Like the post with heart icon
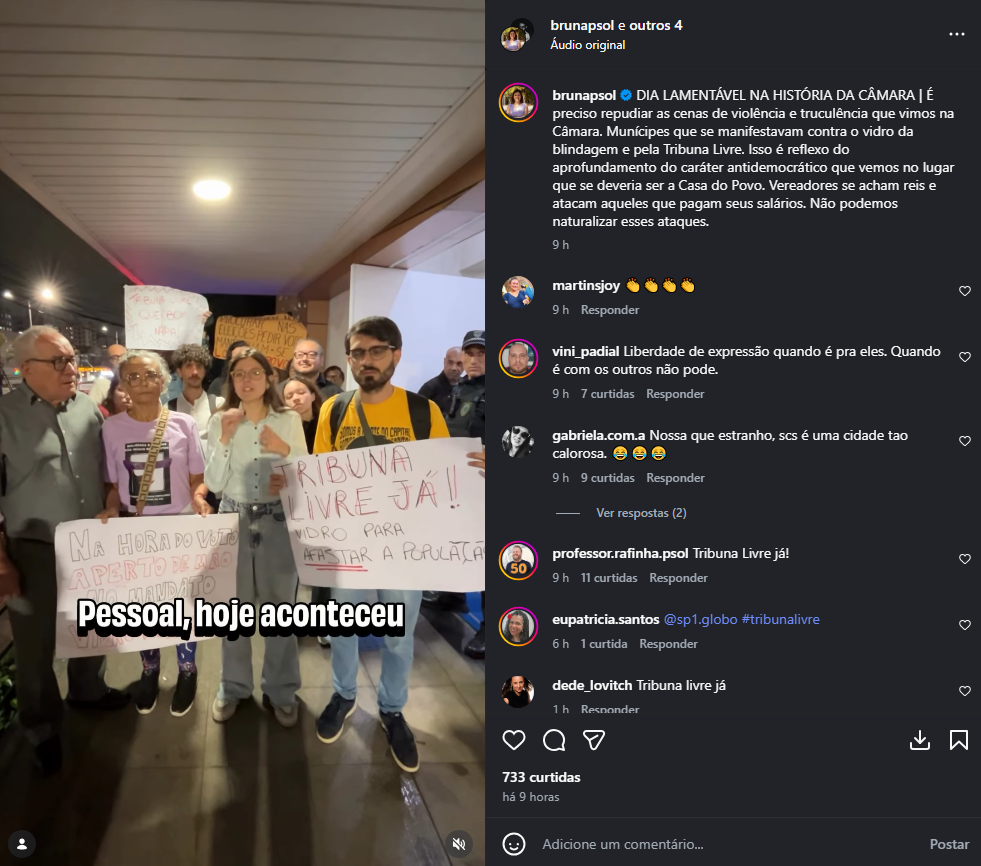Screen dimensions: 981x866 tap(514, 740)
